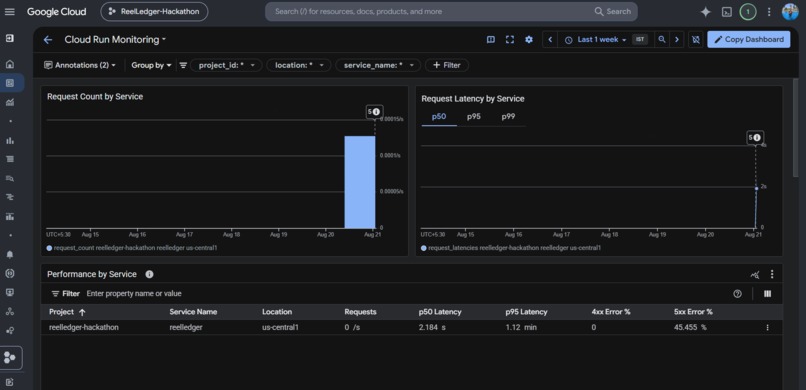Open Annotations (2) dropdown
Screen dimensions: 806x390
tap(80, 65)
